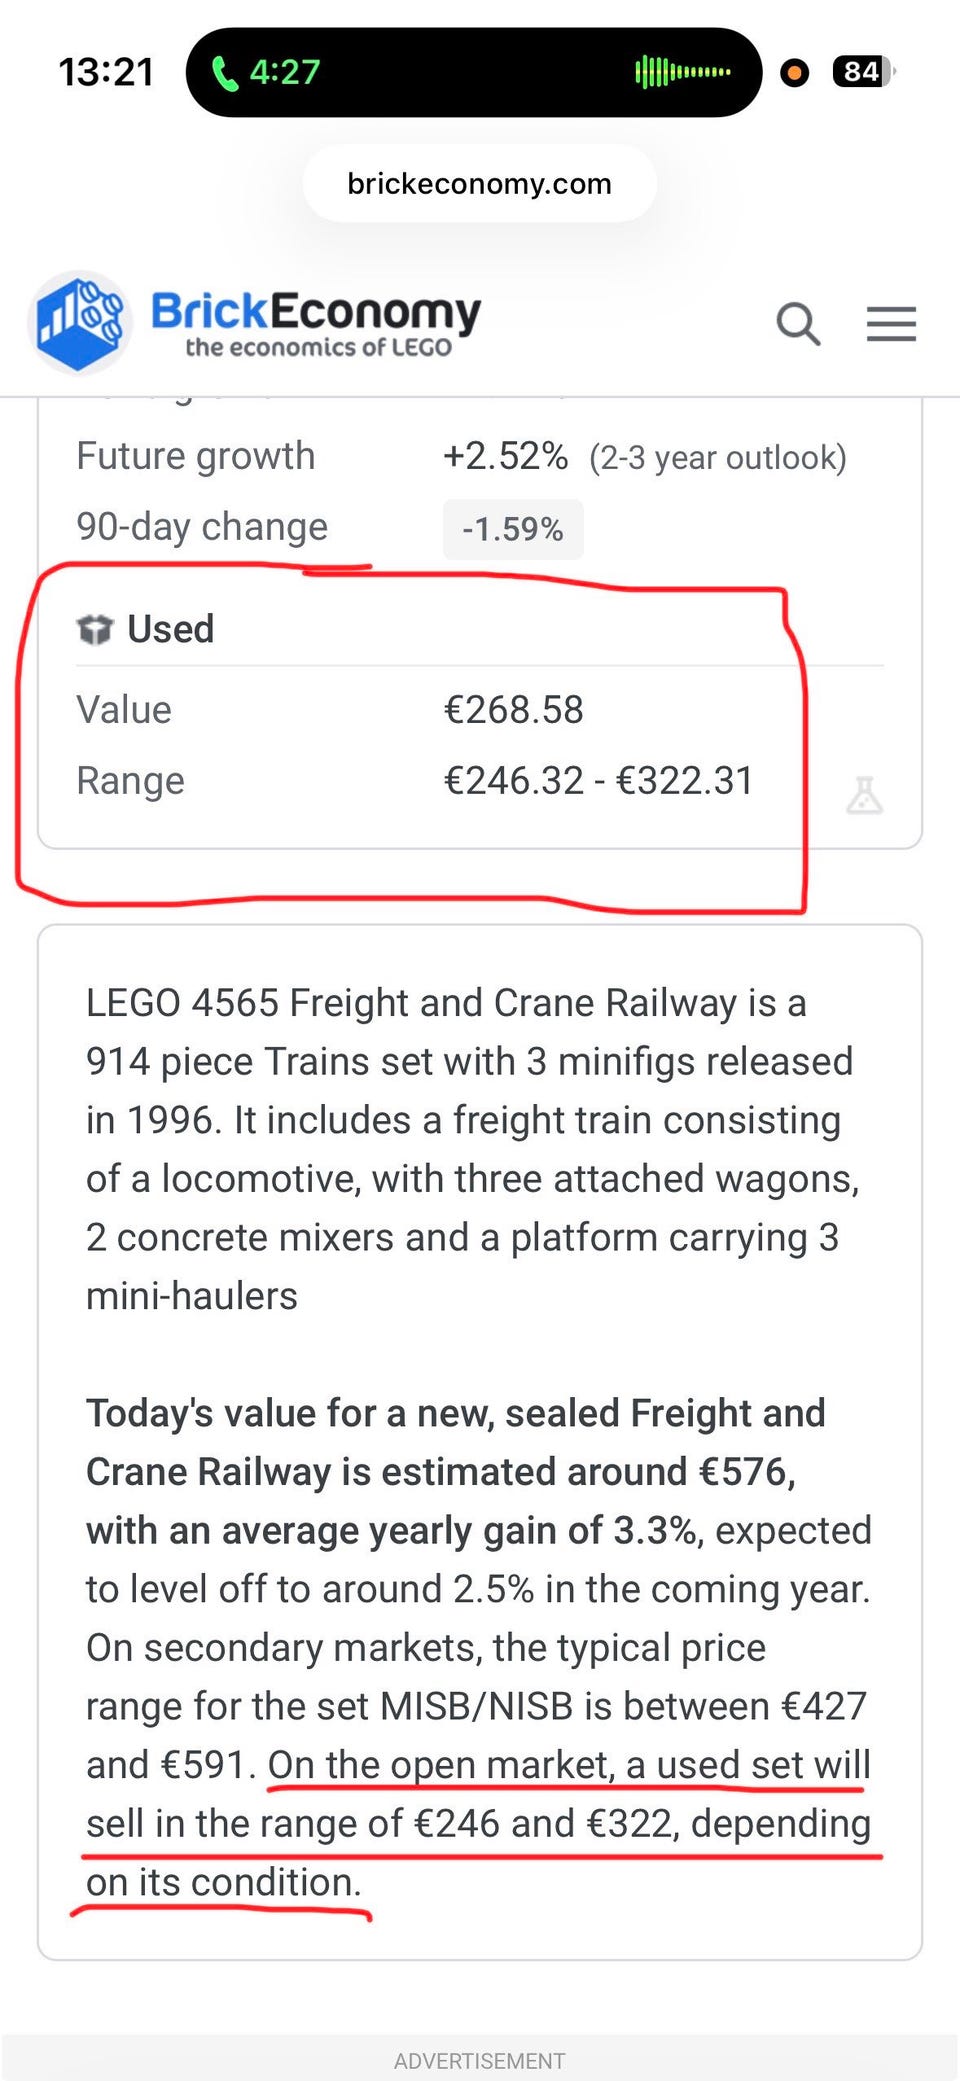Viewport: 960px width, 2081px height.
Task: Click the "(2-3 year outlook)" note
Action: (717, 458)
